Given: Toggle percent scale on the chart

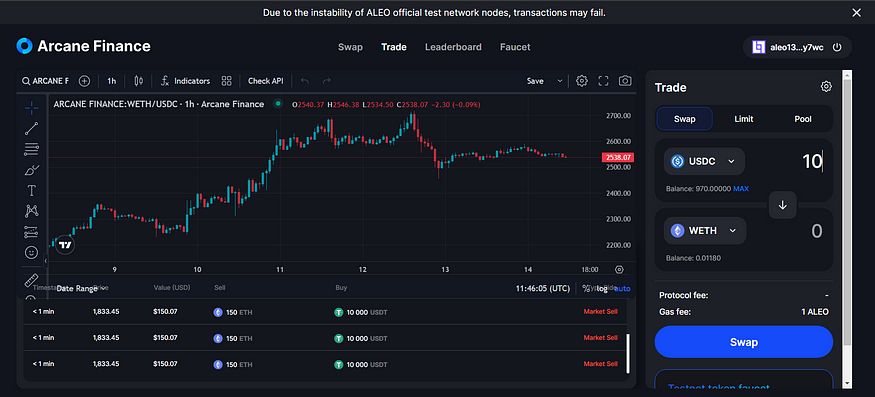Looking at the screenshot, I should tap(586, 289).
